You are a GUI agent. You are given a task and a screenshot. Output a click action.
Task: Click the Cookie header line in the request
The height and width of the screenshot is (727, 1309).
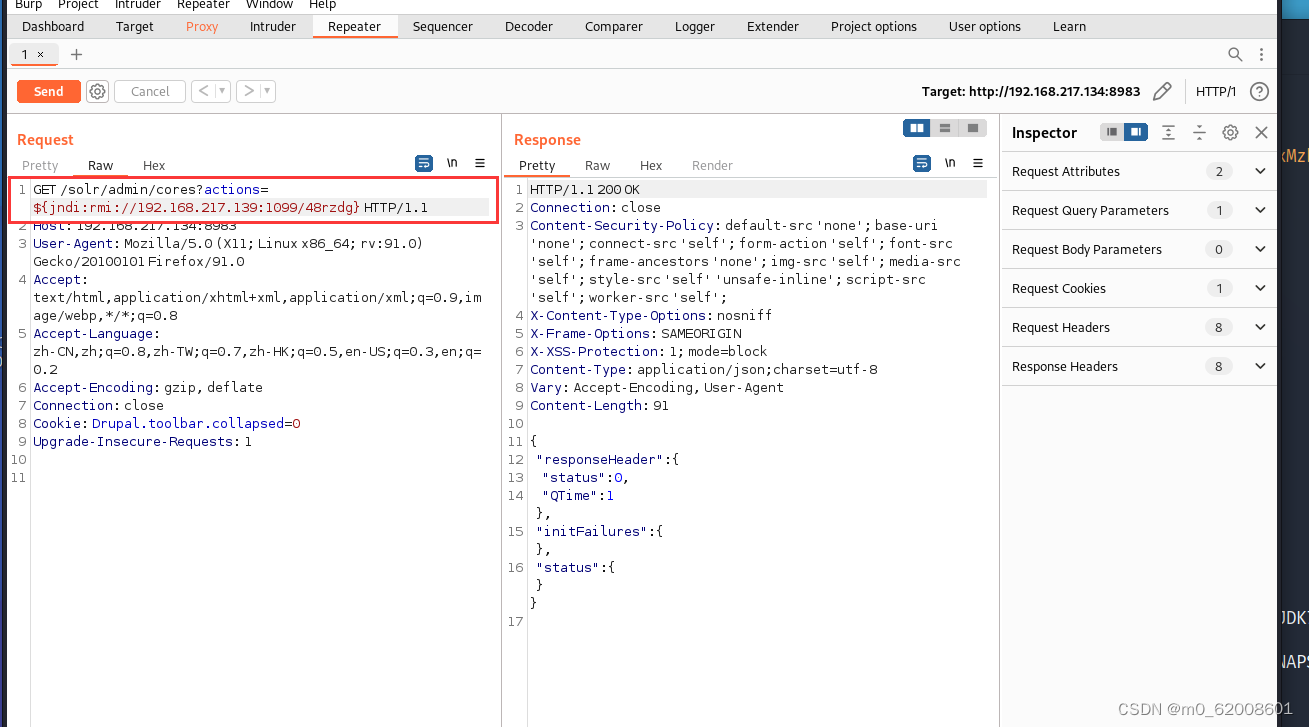(167, 424)
